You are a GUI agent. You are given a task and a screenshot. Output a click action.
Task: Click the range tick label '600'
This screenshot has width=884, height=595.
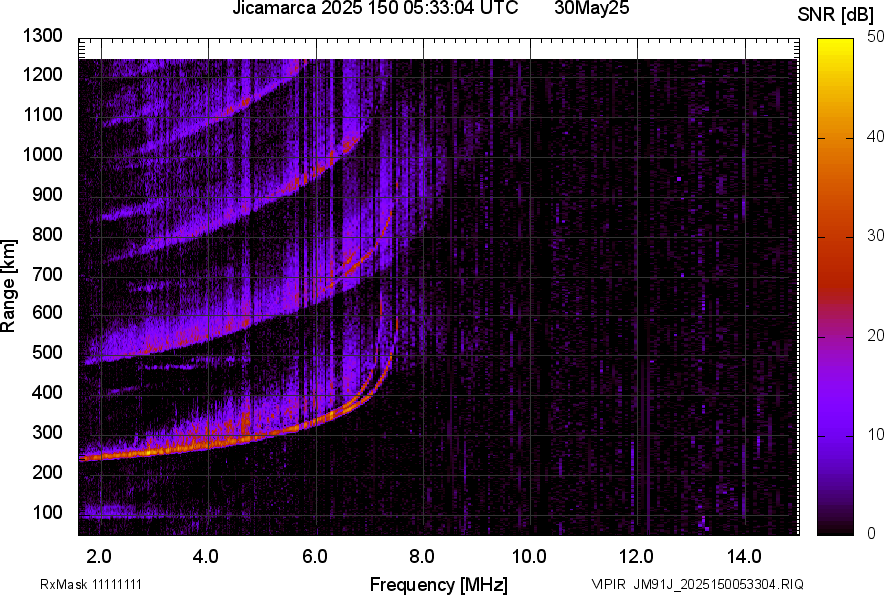47,312
